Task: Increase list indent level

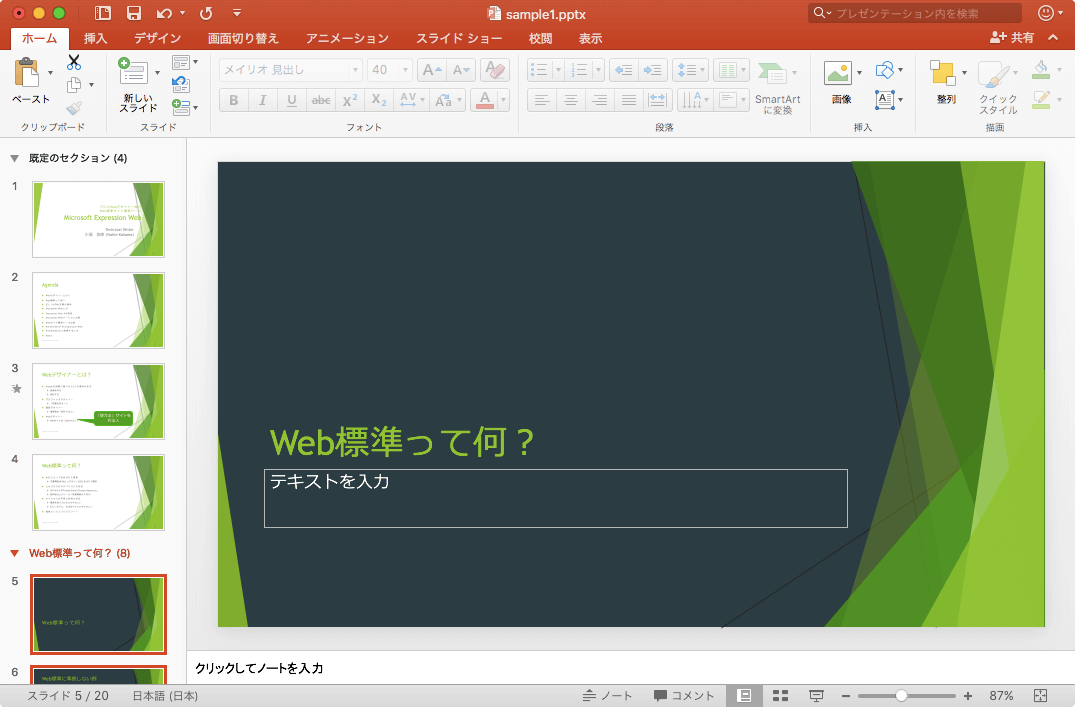Action: [652, 70]
